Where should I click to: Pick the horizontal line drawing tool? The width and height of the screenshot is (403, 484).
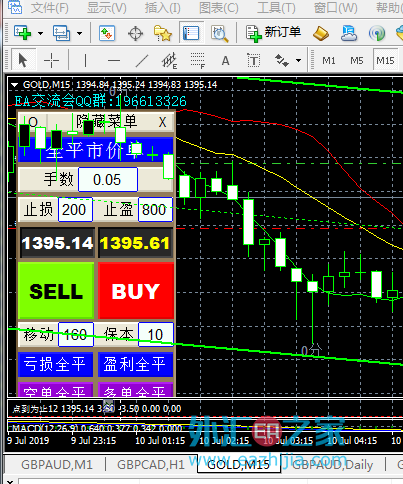point(114,61)
